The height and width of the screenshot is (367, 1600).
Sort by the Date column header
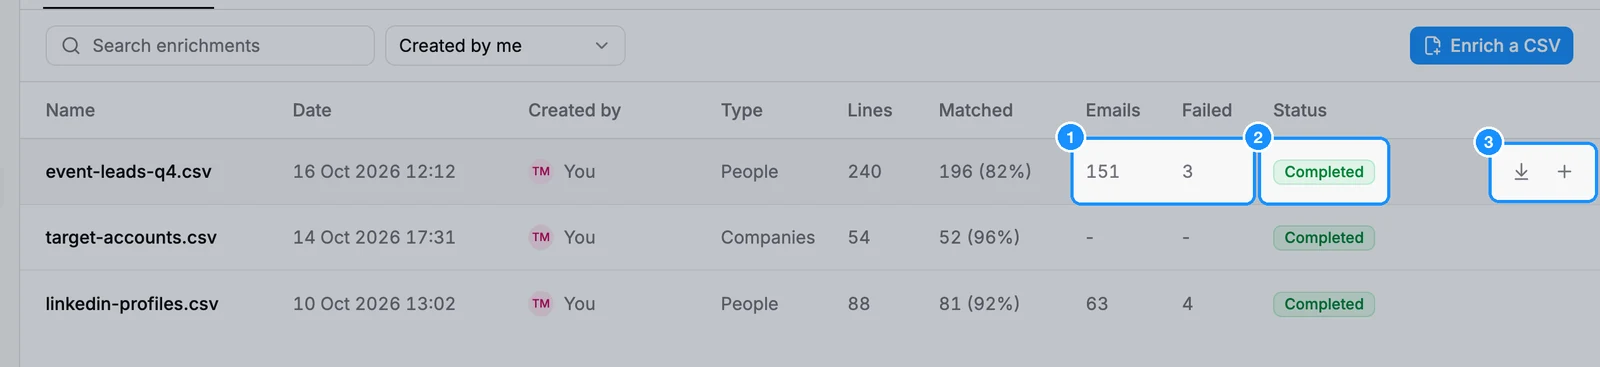[x=312, y=110]
